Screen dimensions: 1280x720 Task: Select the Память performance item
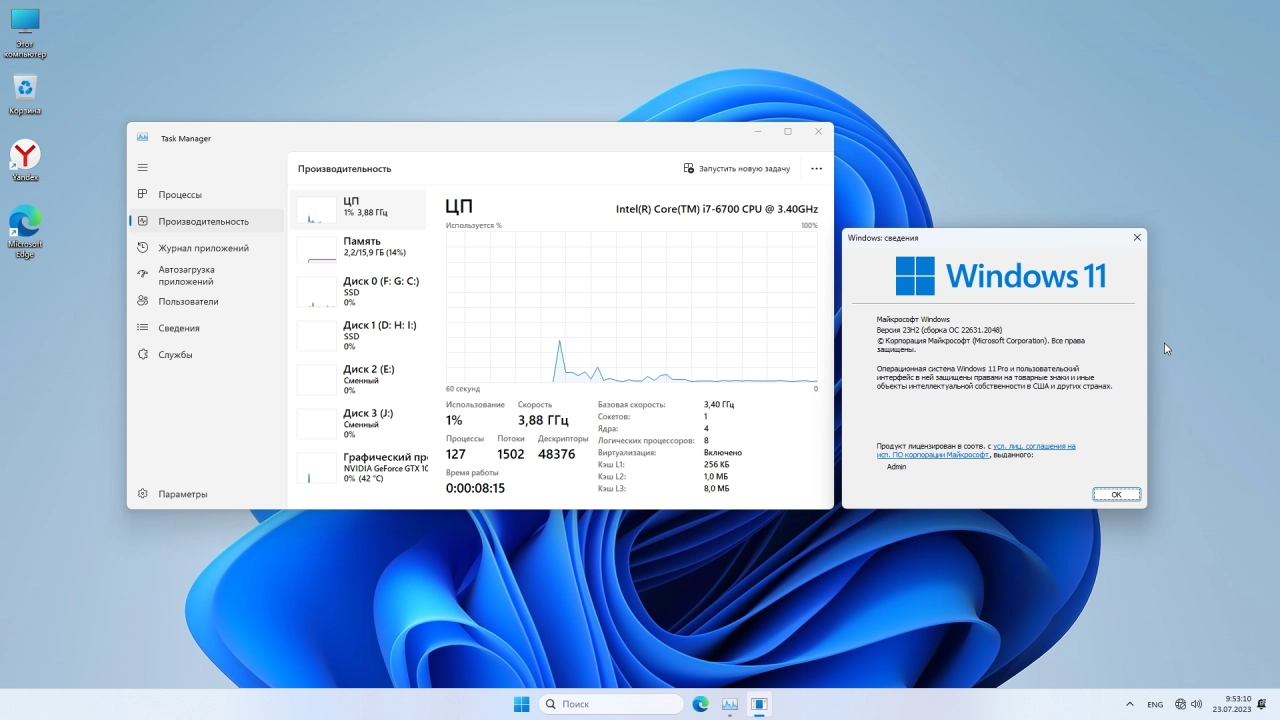[x=358, y=248]
